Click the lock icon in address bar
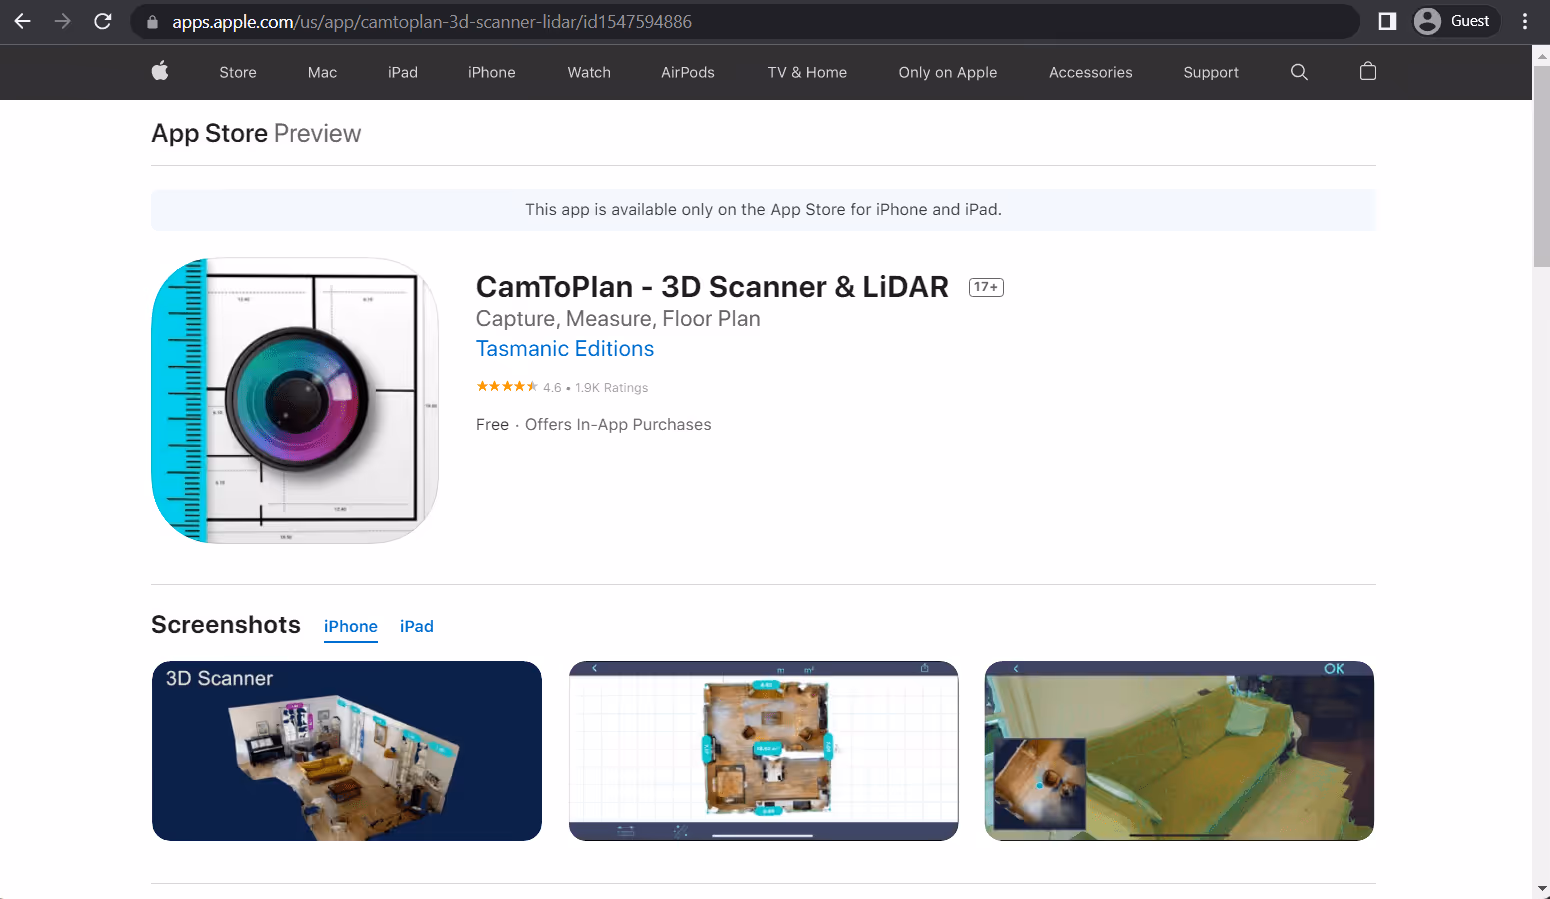The height and width of the screenshot is (899, 1550). pyautogui.click(x=152, y=22)
